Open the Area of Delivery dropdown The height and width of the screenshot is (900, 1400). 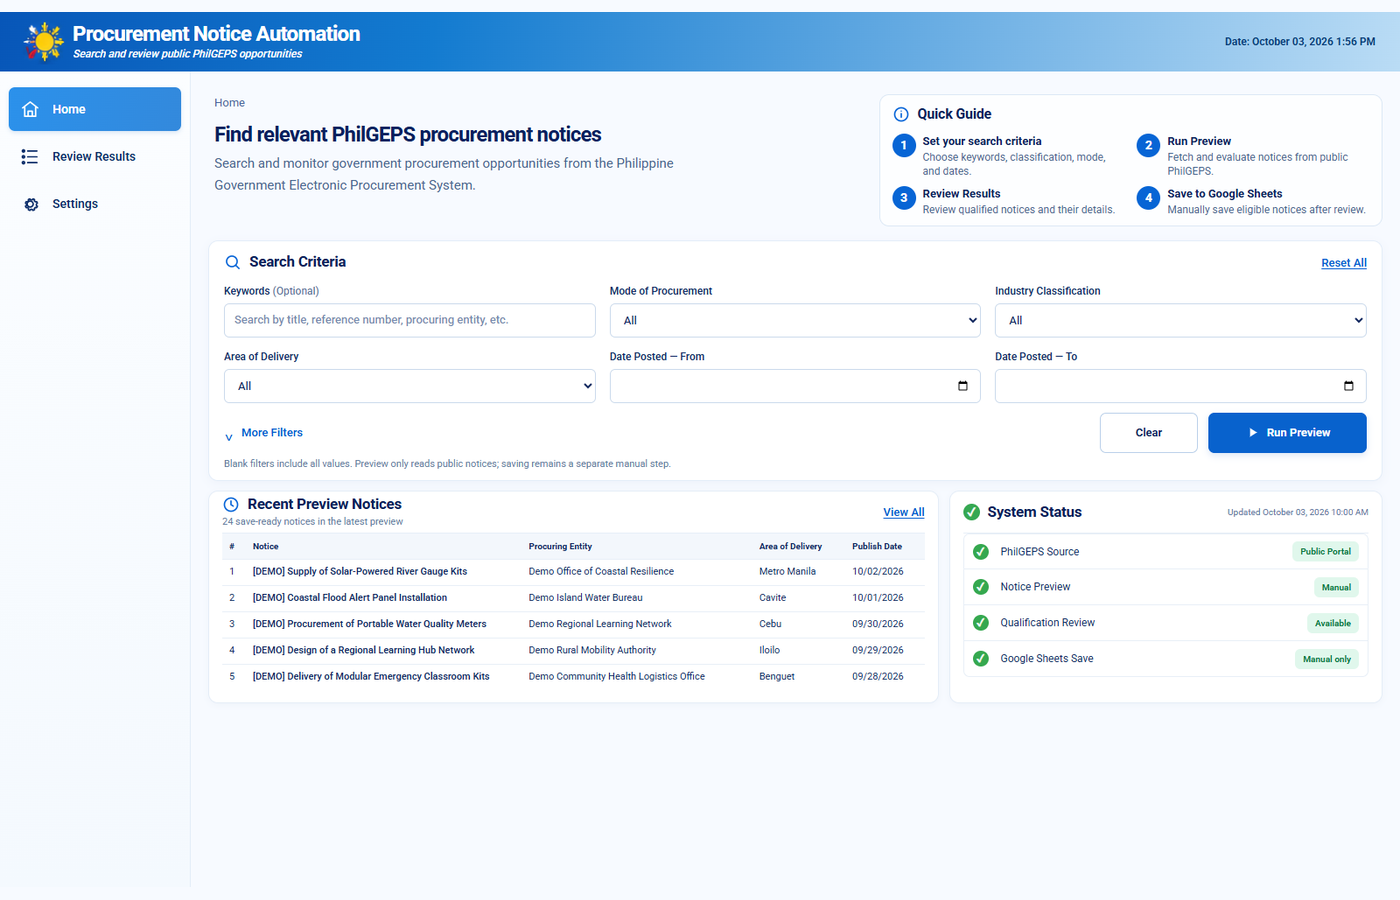(x=410, y=386)
